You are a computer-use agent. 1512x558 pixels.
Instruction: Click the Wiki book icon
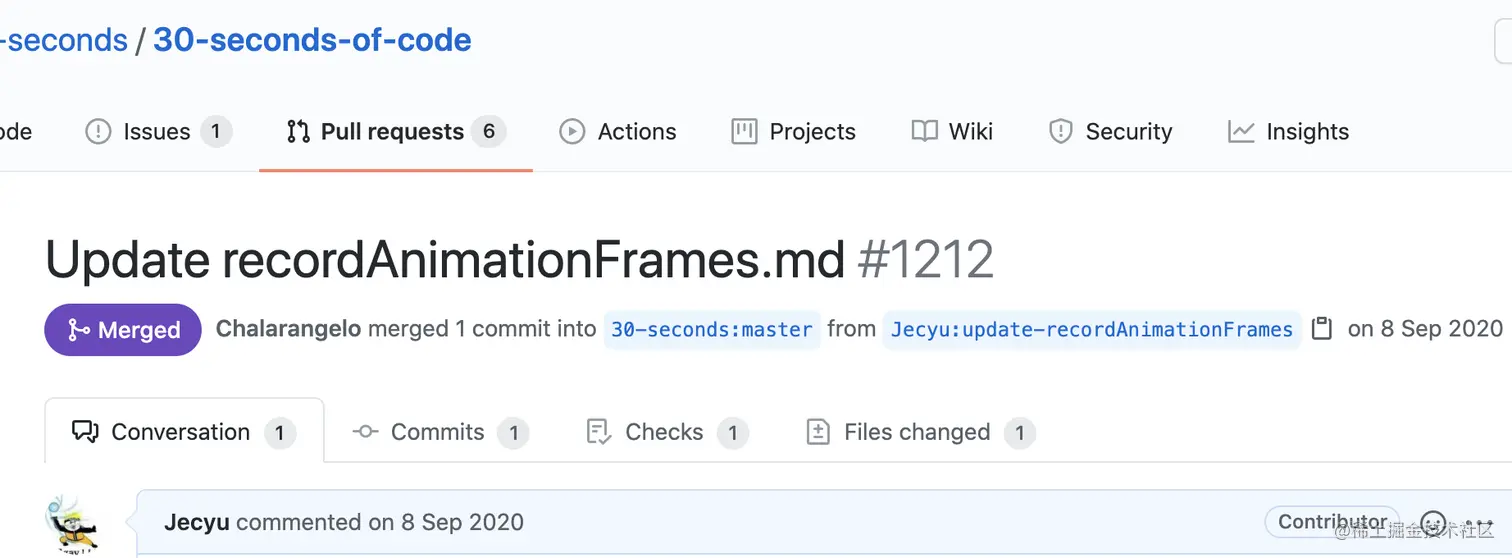point(925,132)
